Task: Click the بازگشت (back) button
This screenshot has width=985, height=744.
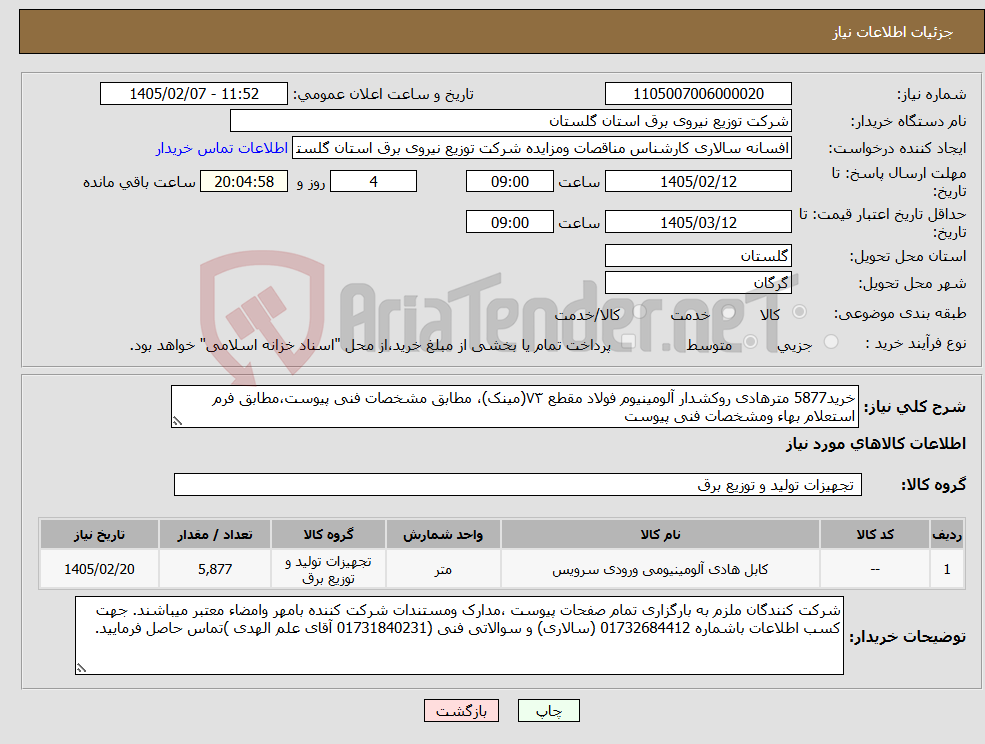Action: (x=461, y=711)
